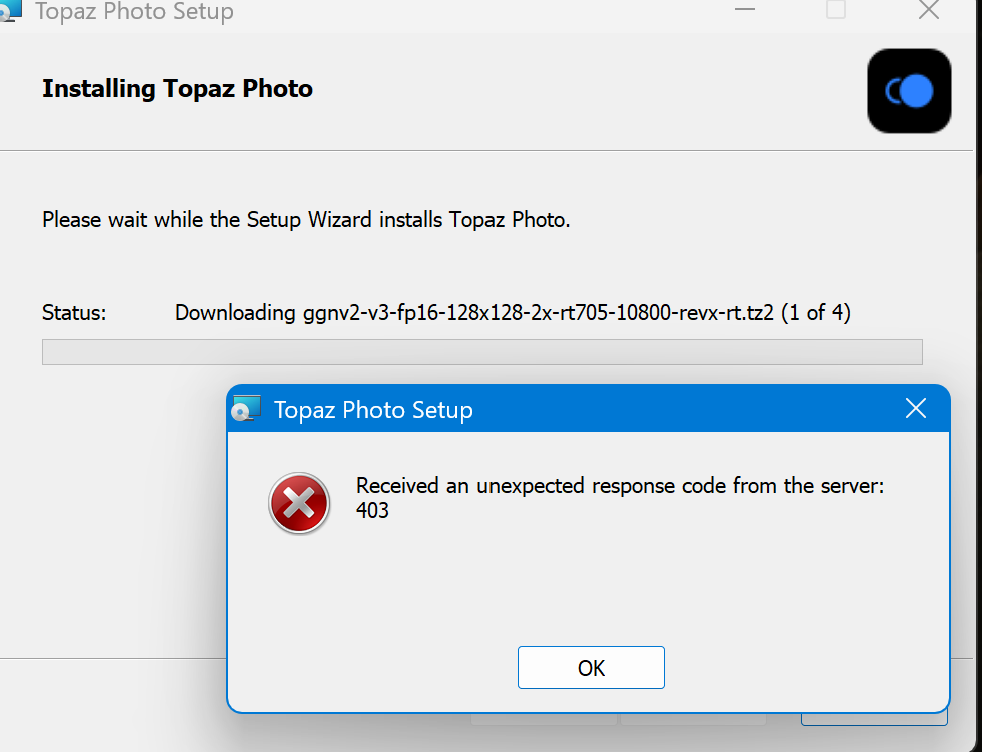Click the "Status:" label
This screenshot has height=752, width=982.
click(74, 313)
